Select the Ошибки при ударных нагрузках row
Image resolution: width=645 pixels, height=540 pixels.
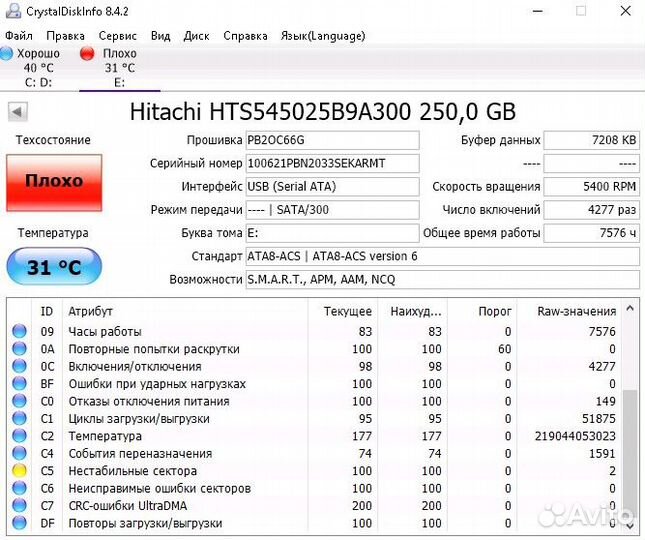[x=314, y=383]
